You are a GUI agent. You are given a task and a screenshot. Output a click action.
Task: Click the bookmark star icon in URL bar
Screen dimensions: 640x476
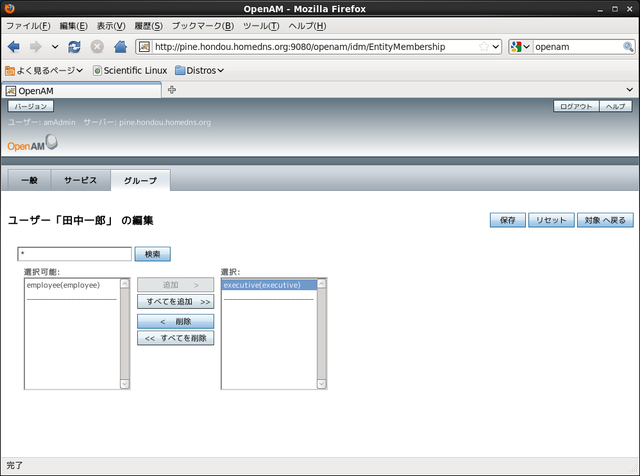click(485, 47)
